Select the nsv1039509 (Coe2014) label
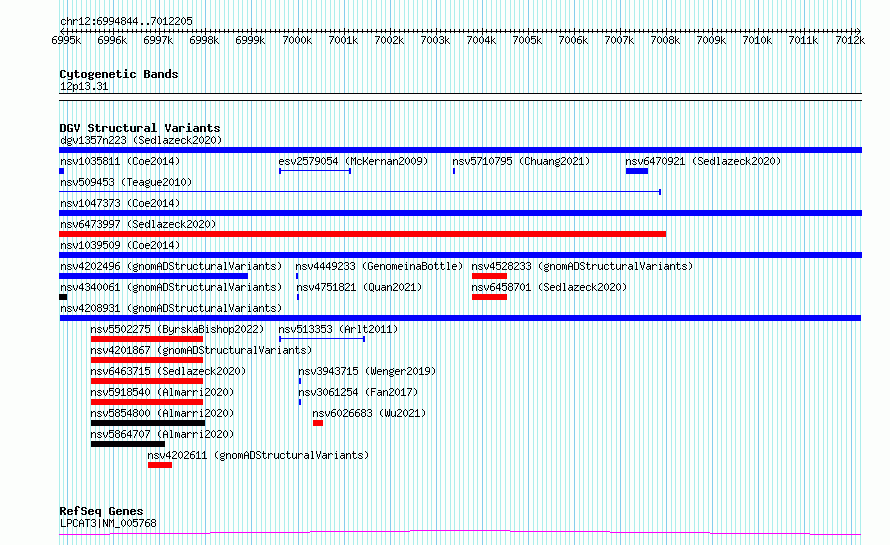The height and width of the screenshot is (545, 890). pos(120,245)
